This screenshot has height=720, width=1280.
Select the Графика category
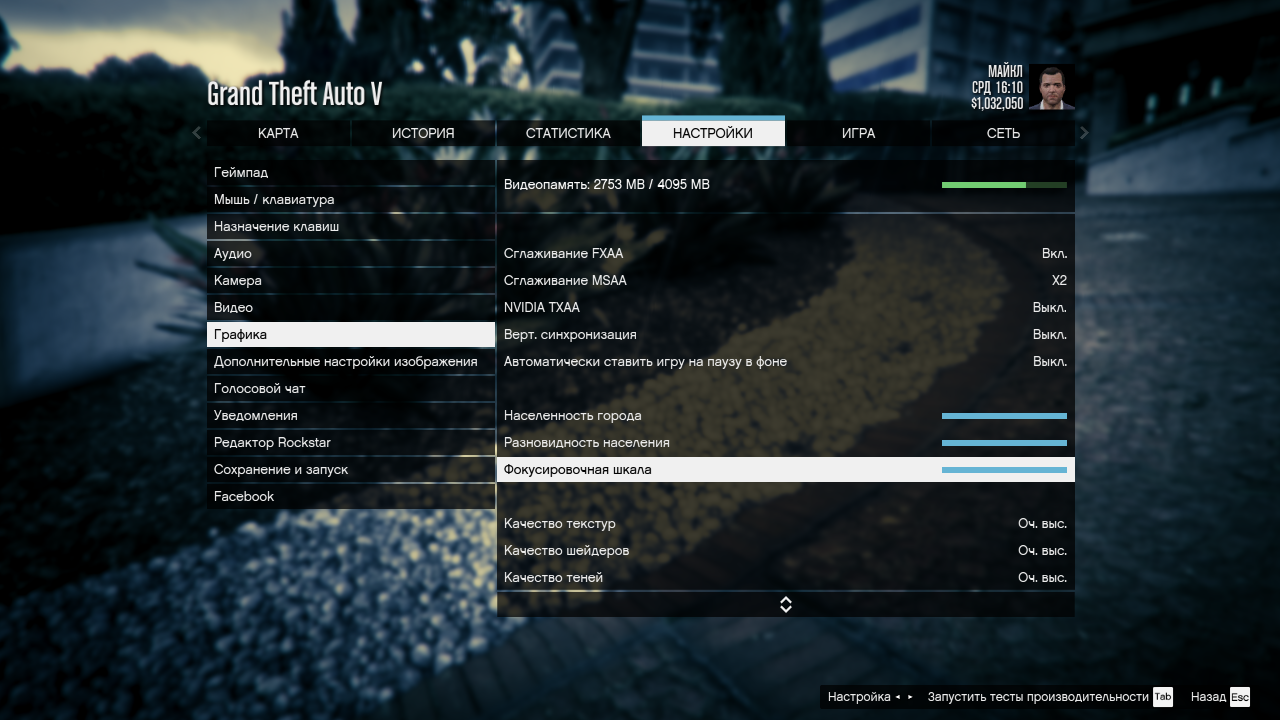point(351,335)
